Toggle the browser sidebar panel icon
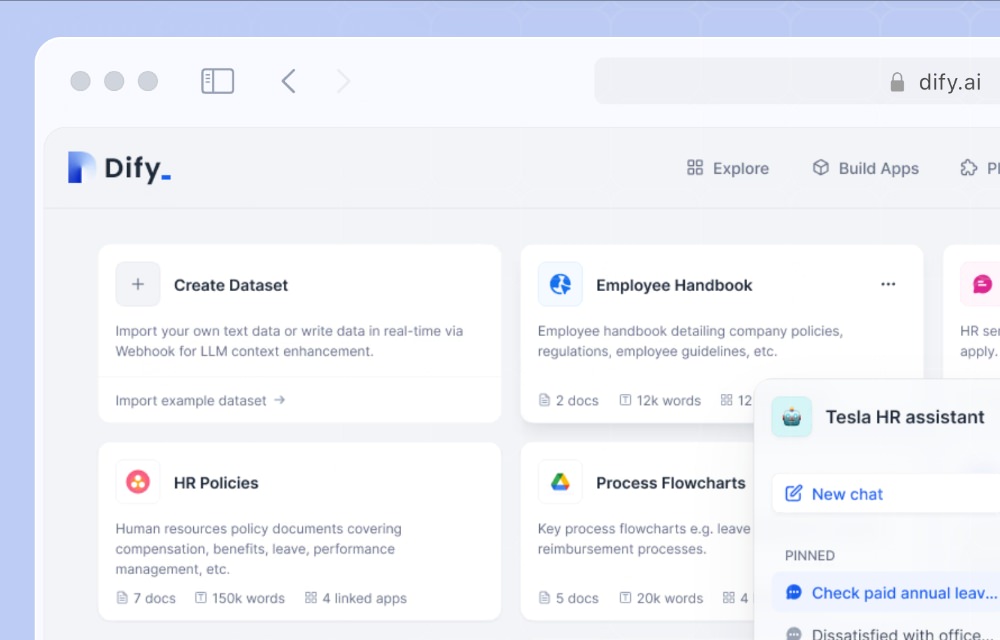This screenshot has width=1000, height=640. pyautogui.click(x=217, y=81)
